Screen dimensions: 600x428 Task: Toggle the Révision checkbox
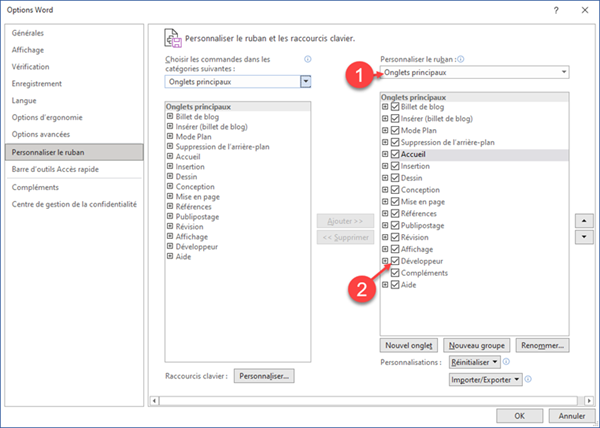(x=395, y=237)
